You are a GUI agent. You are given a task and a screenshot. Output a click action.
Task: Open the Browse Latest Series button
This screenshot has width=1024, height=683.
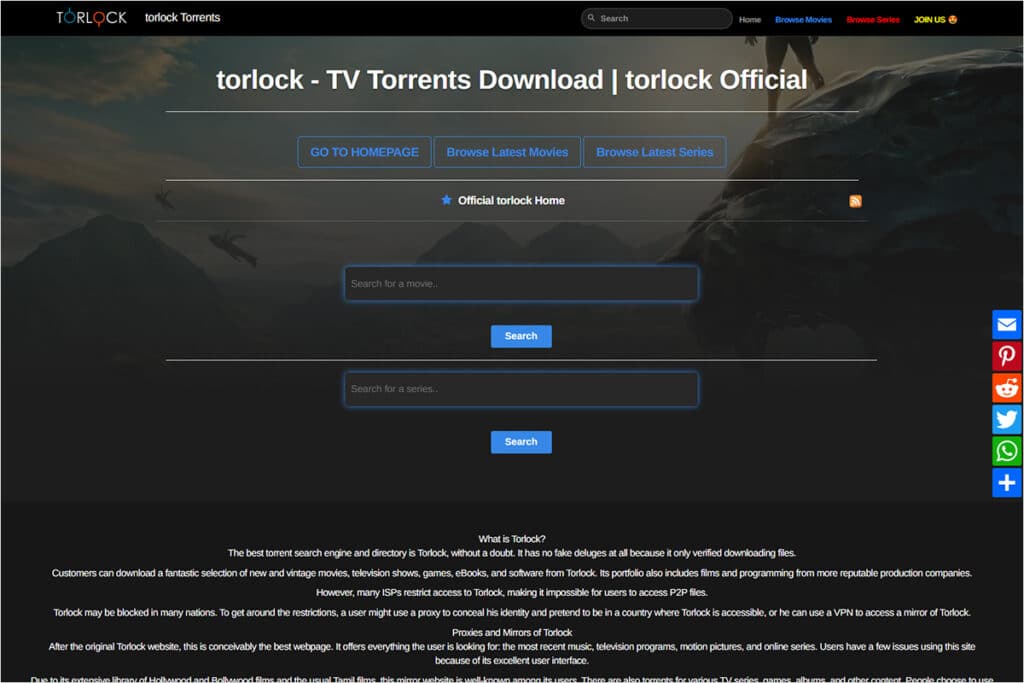pos(654,152)
